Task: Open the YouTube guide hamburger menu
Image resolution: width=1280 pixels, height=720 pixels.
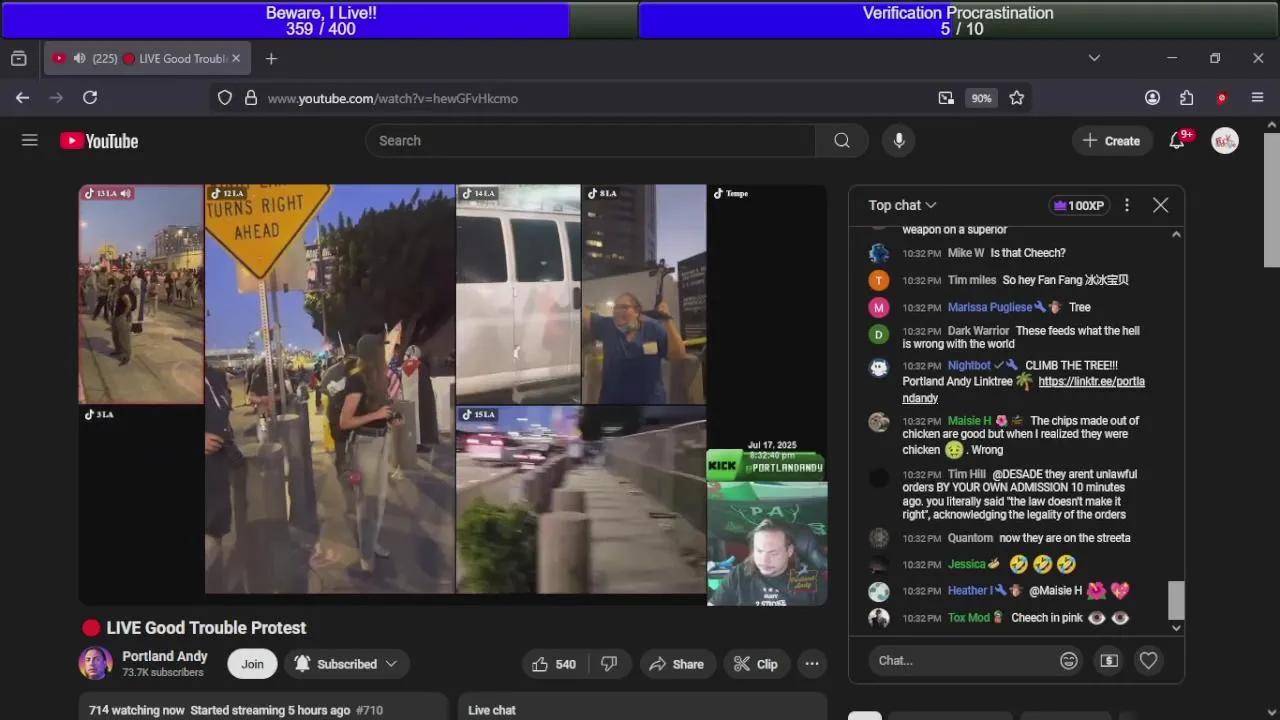Action: click(30, 141)
